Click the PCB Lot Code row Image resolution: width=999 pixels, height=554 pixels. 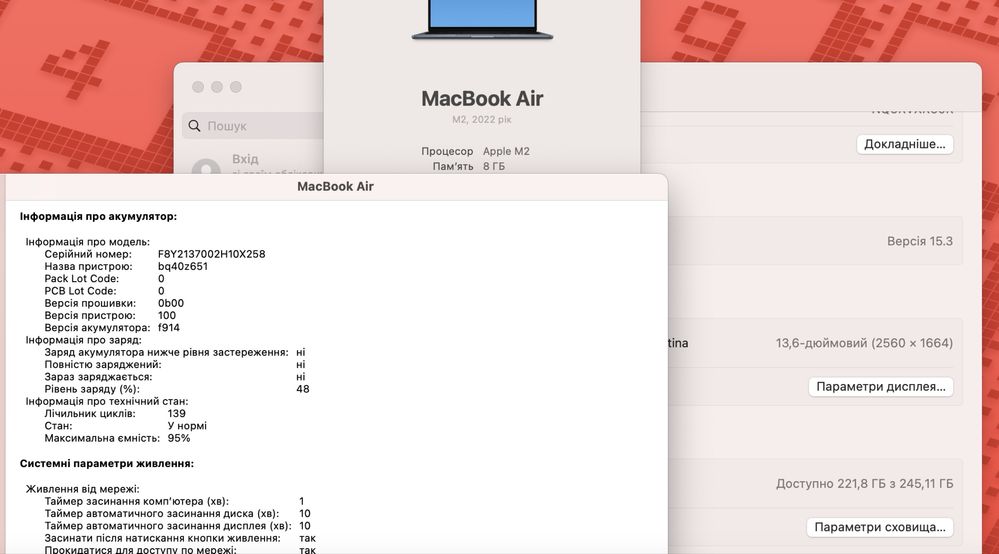(104, 290)
